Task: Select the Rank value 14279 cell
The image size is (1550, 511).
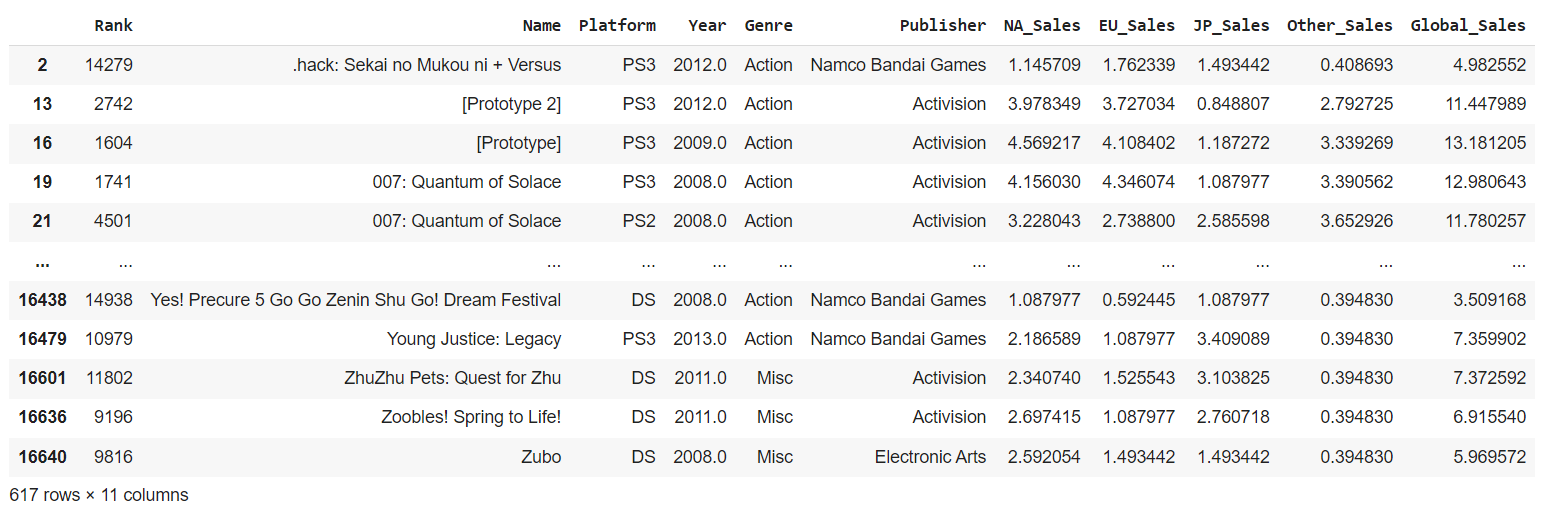Action: (109, 65)
